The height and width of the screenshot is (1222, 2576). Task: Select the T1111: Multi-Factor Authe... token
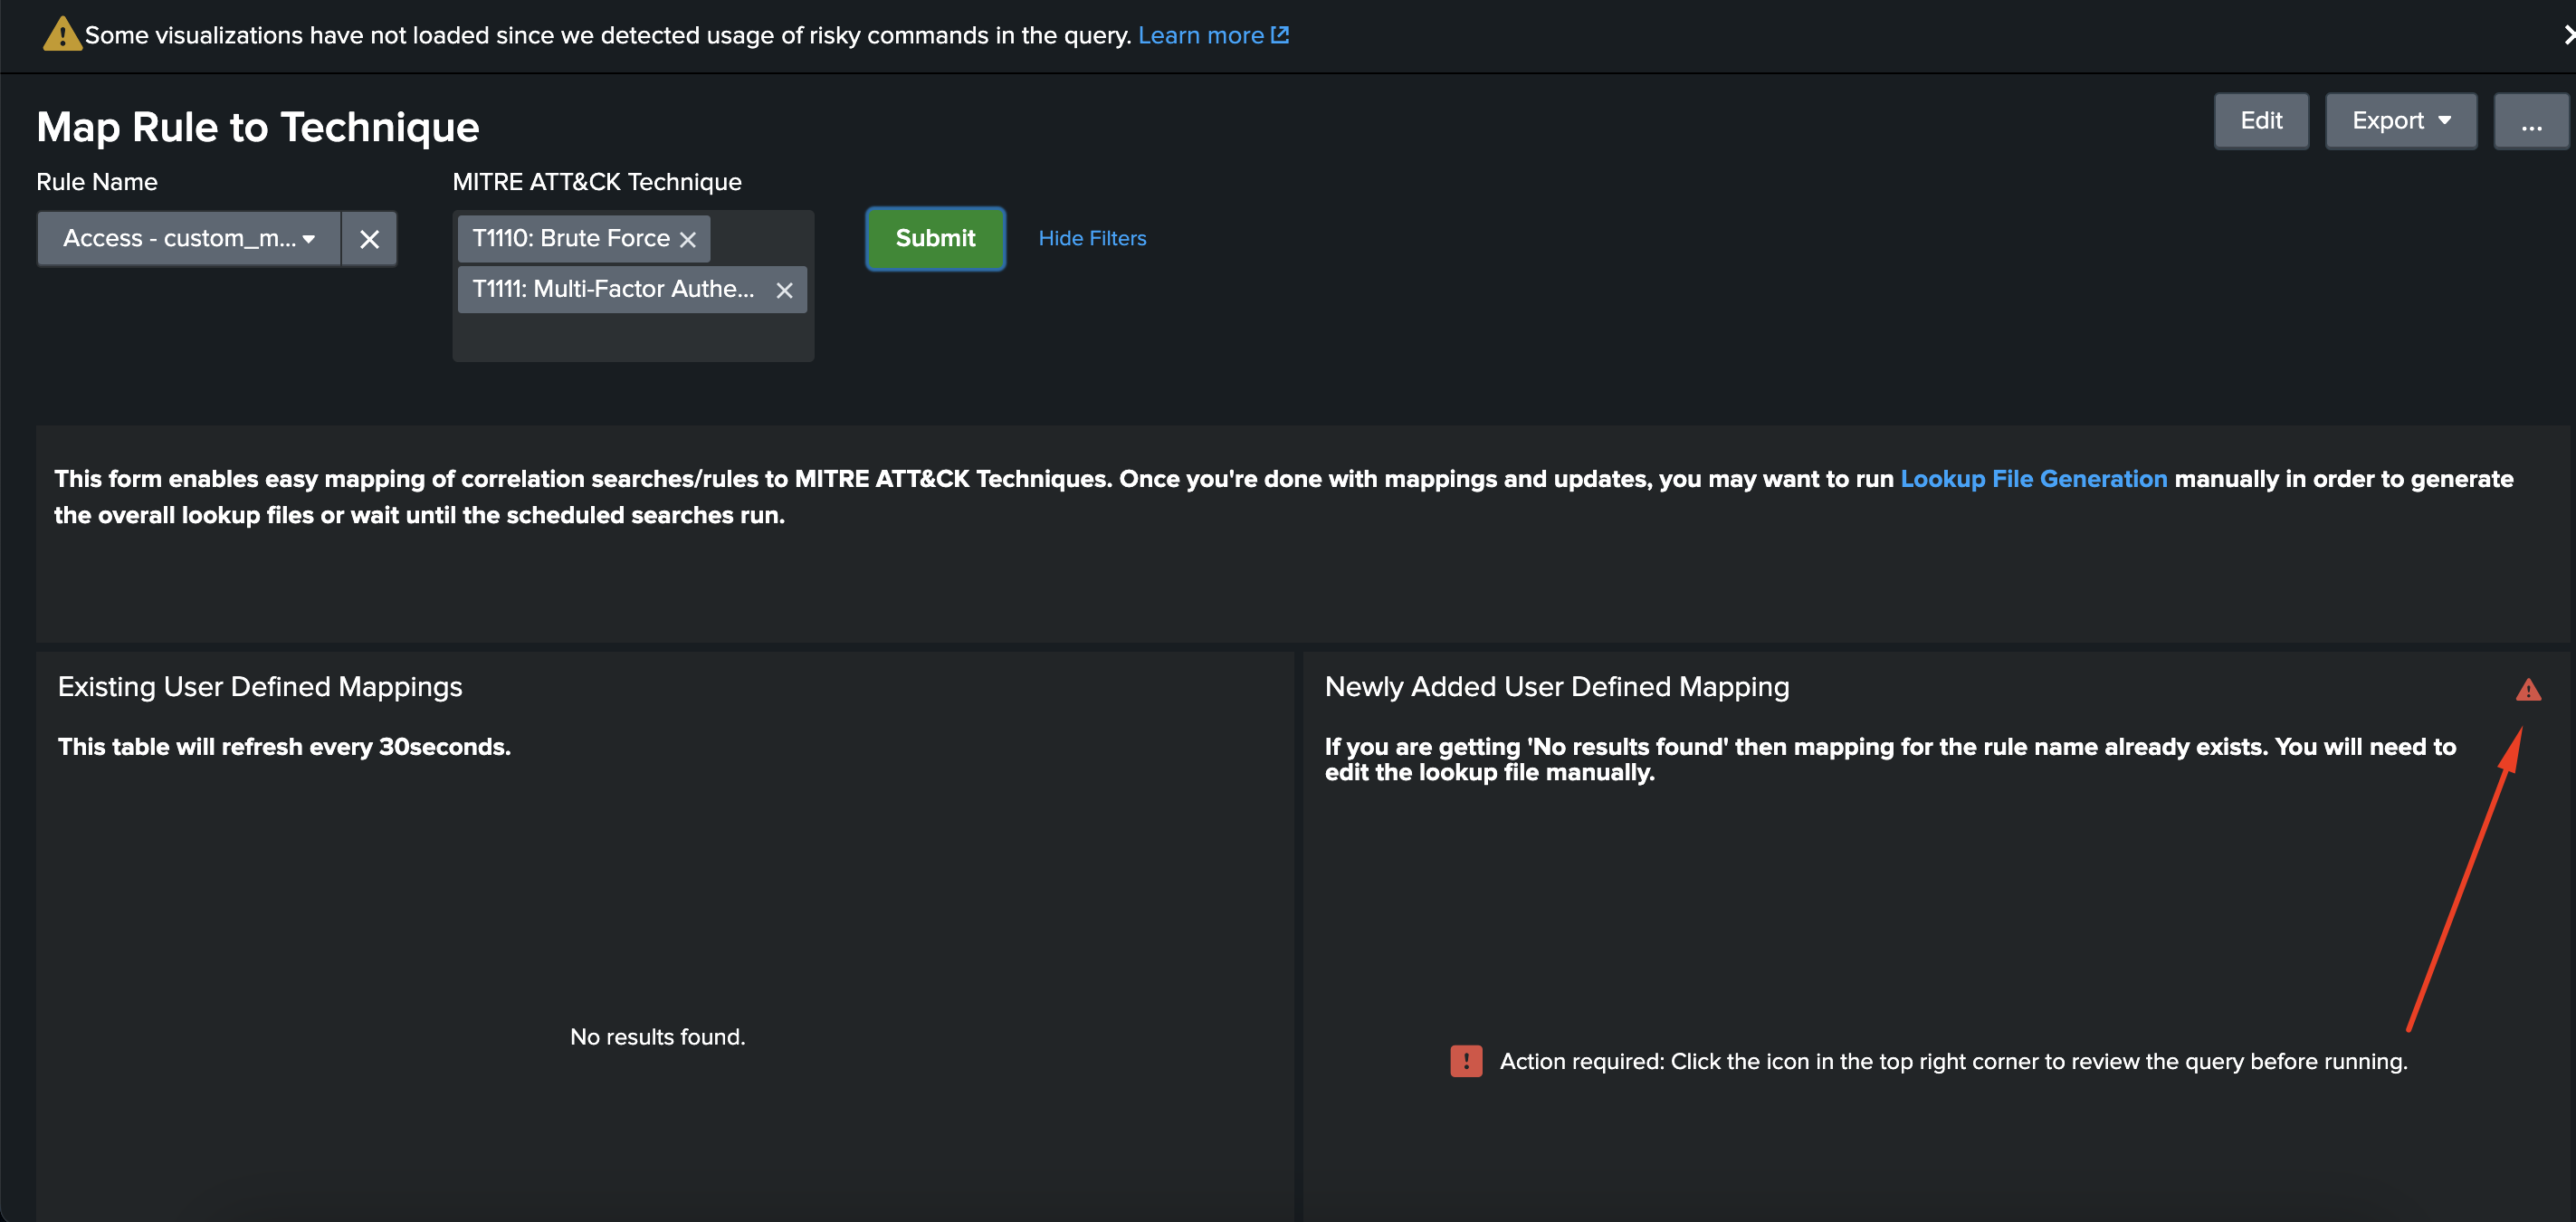[x=612, y=289]
